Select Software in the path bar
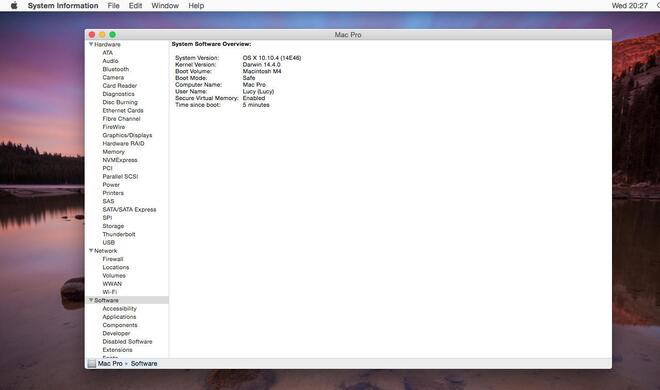Image resolution: width=660 pixels, height=390 pixels. pyautogui.click(x=144, y=363)
